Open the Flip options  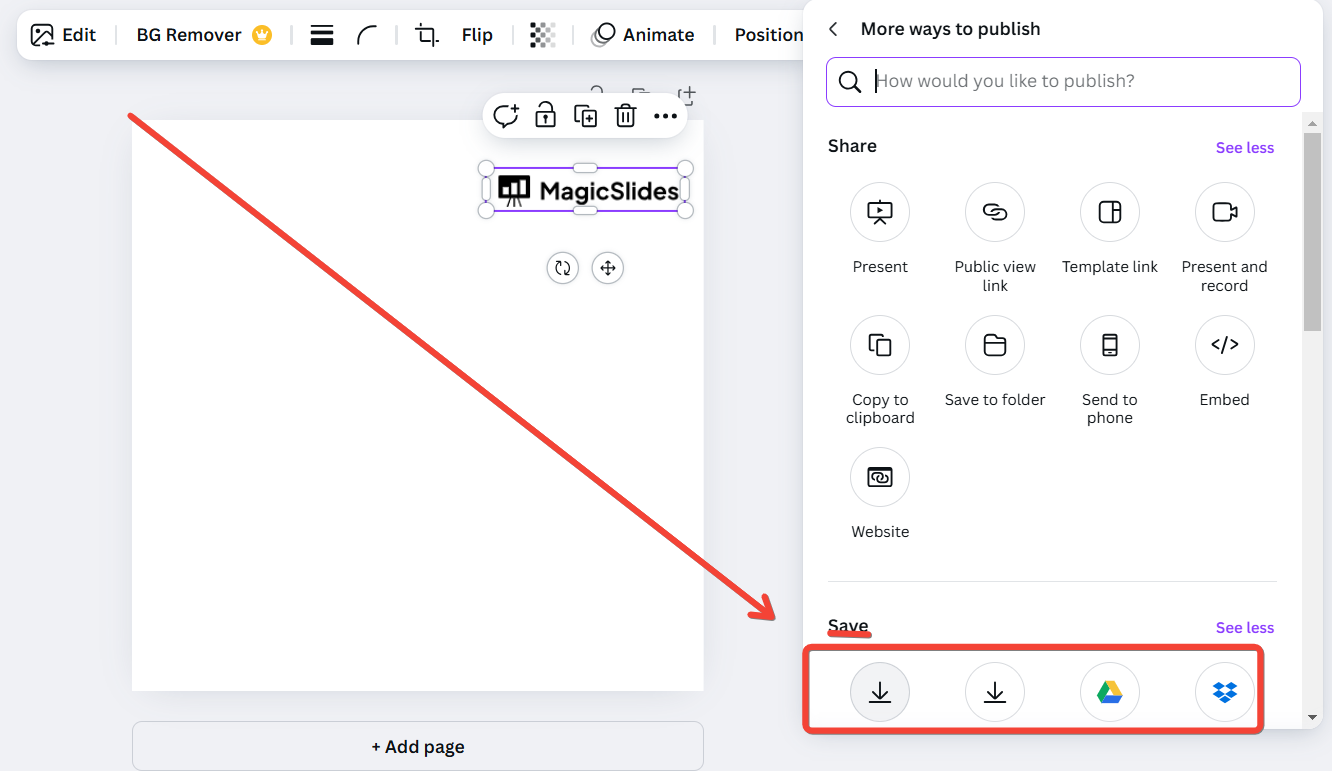tap(477, 35)
